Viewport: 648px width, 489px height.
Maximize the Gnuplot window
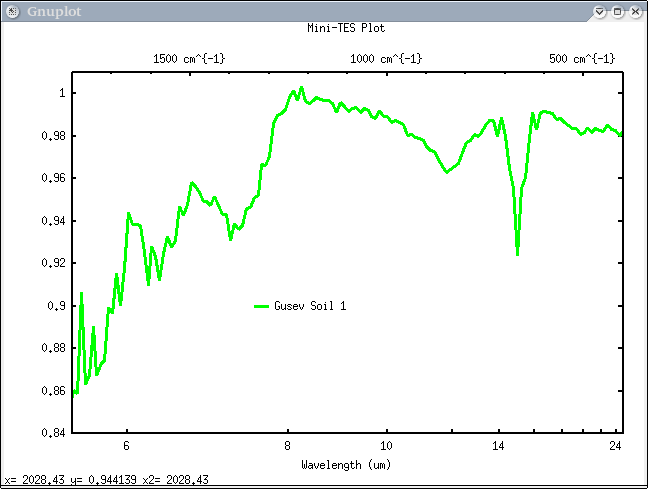tap(617, 12)
